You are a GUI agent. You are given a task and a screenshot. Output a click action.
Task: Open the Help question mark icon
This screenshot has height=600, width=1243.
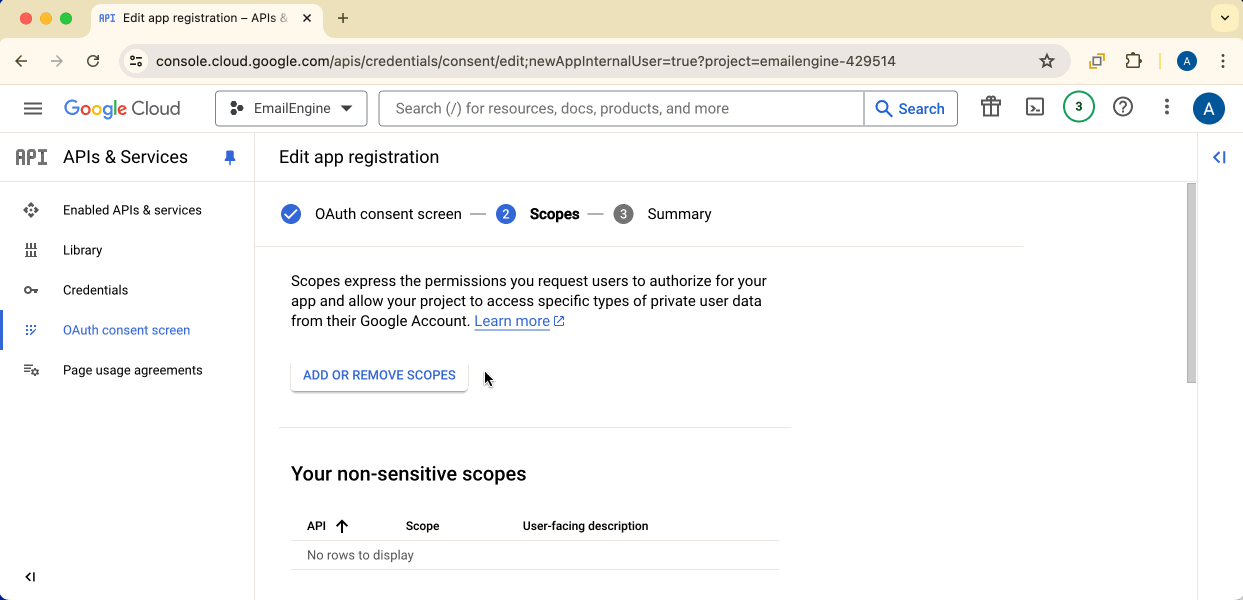[1122, 106]
